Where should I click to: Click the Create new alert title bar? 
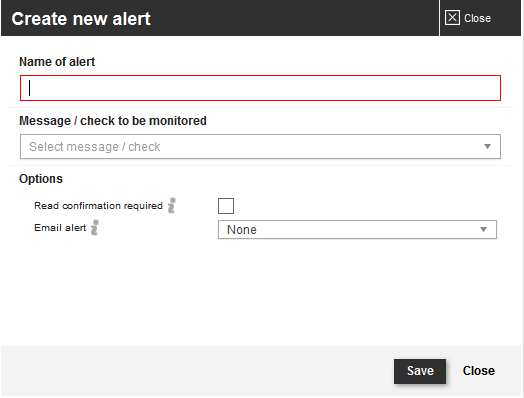click(x=220, y=18)
